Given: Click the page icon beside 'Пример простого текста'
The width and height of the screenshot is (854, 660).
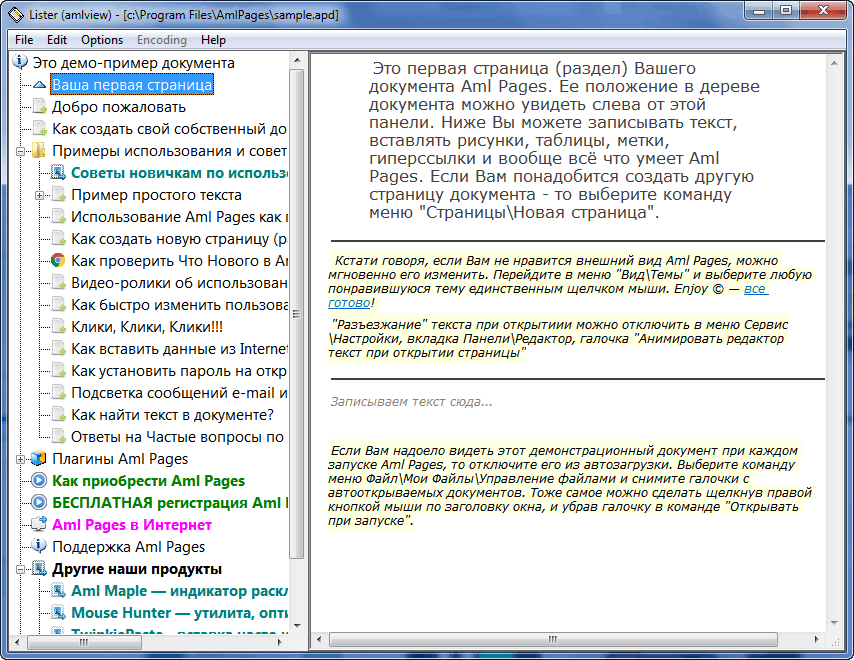Looking at the screenshot, I should point(58,194).
